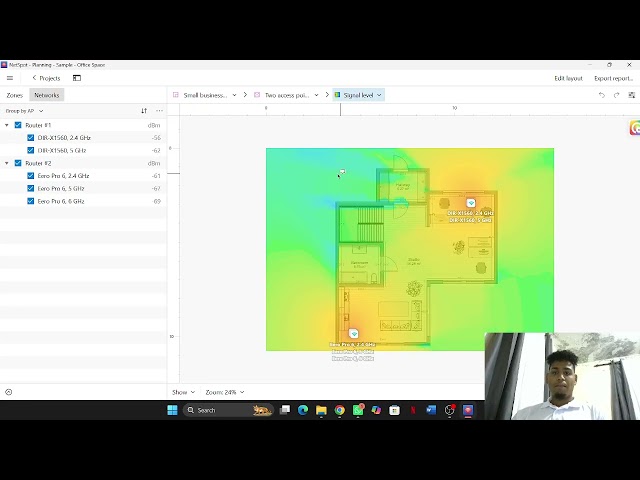The height and width of the screenshot is (480, 640).
Task: Go back to Projects
Action: point(46,78)
